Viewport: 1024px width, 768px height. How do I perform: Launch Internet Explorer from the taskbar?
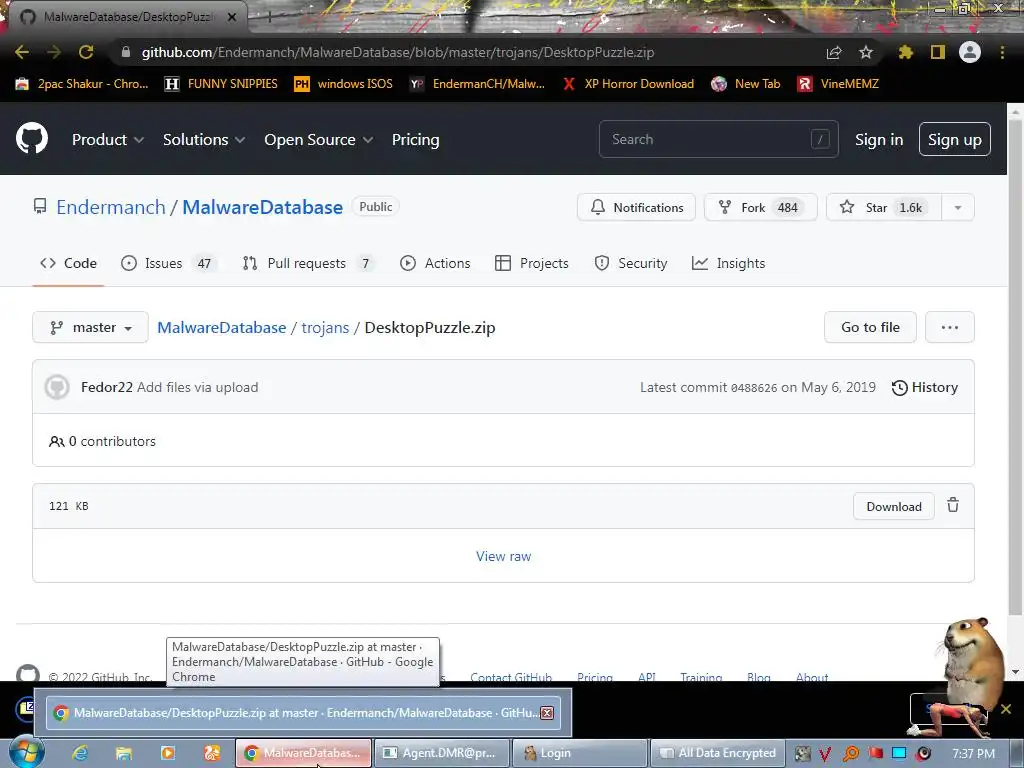(80, 753)
